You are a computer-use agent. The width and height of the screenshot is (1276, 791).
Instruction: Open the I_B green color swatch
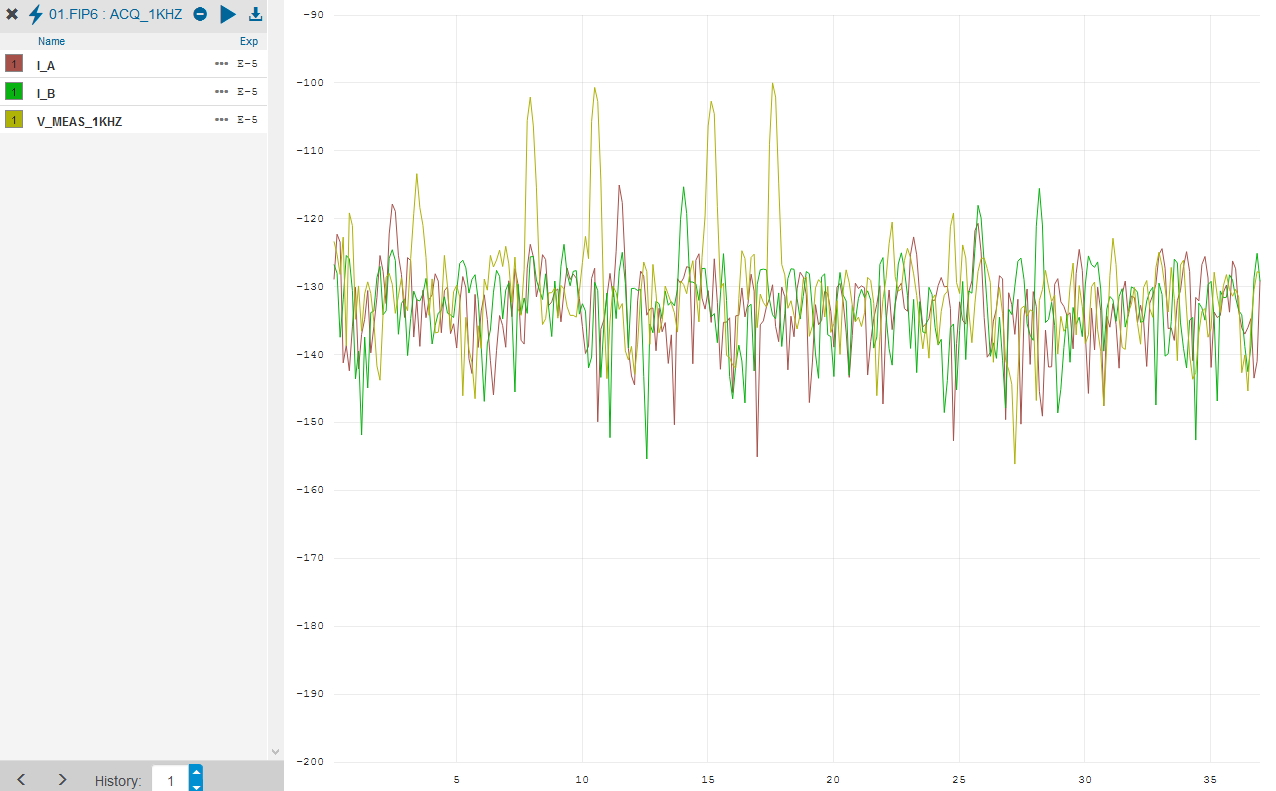[x=14, y=92]
